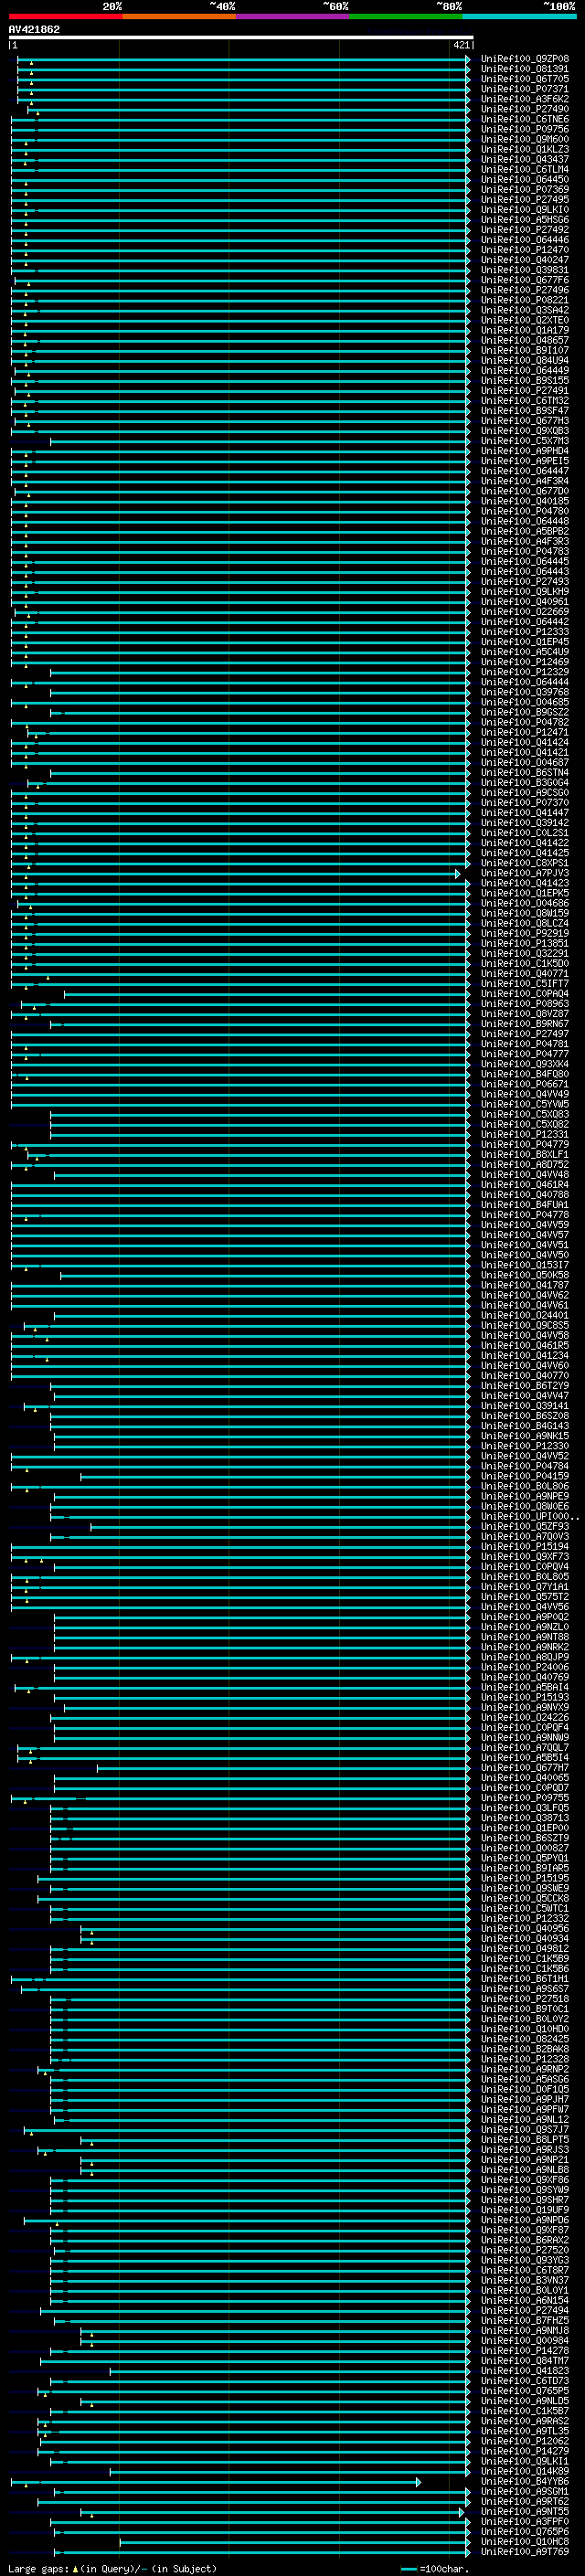The height and width of the screenshot is (2576, 585).
Task: Click hit name UniRef100_Q41823
Action: click(x=524, y=2370)
